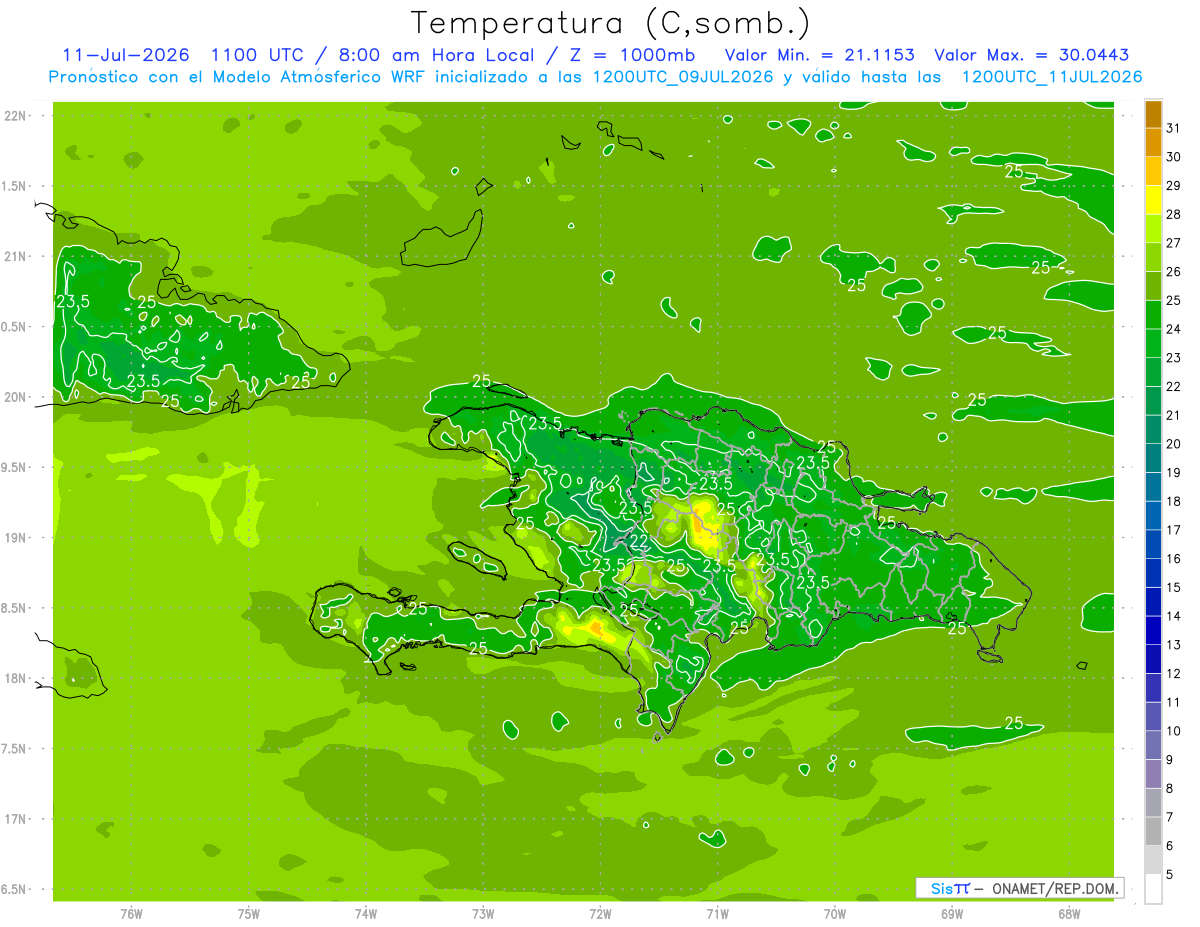
Task: Click the '25' contour label near 17.5N 68.5W
Action: point(1013,723)
